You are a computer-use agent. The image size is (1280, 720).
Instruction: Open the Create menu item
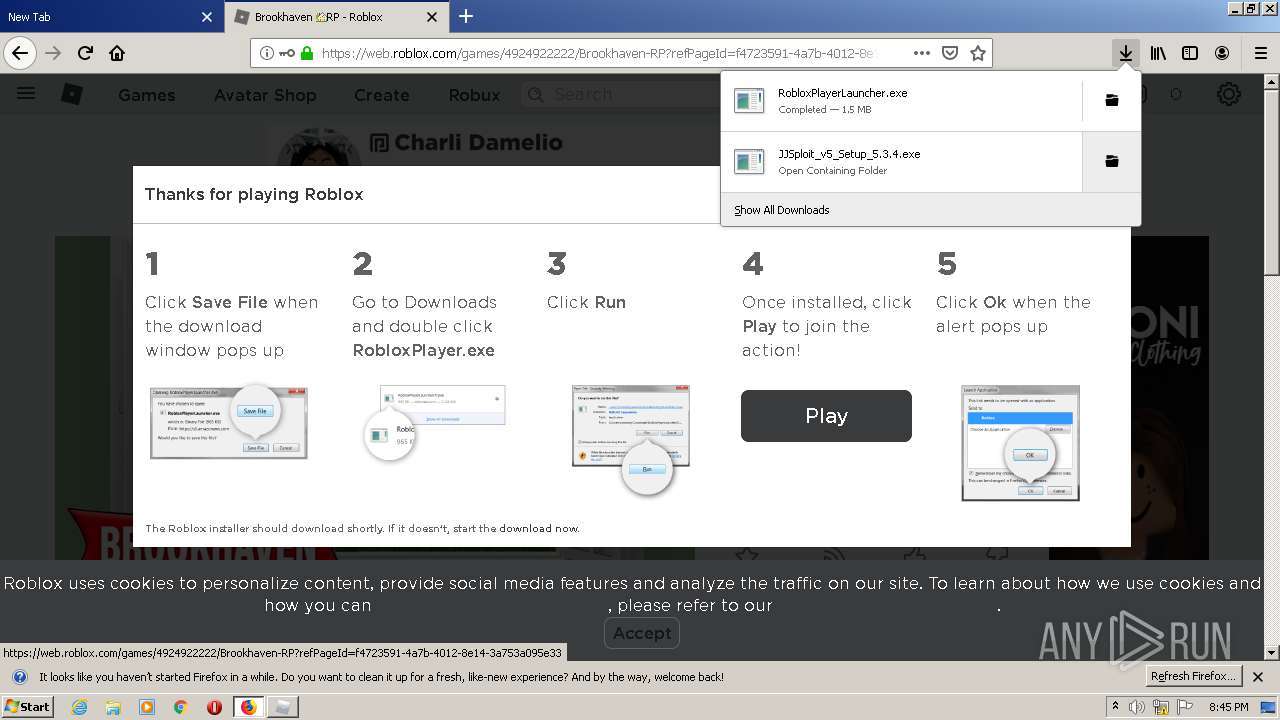coord(381,95)
